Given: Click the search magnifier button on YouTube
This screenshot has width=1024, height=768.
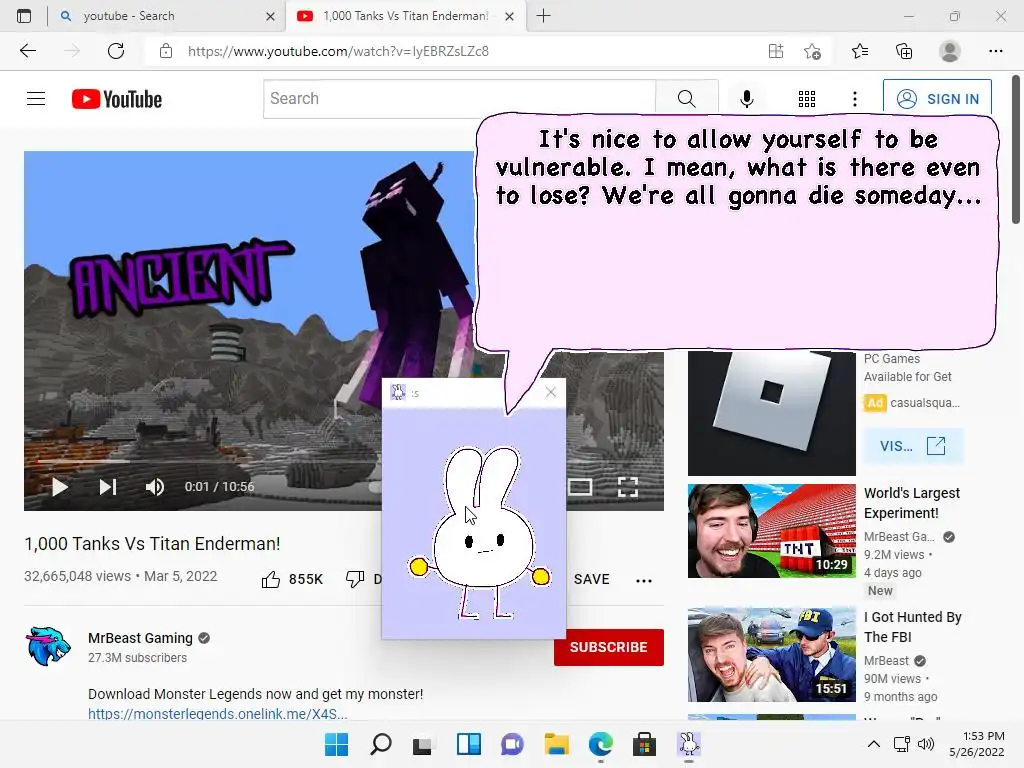Looking at the screenshot, I should coord(686,99).
